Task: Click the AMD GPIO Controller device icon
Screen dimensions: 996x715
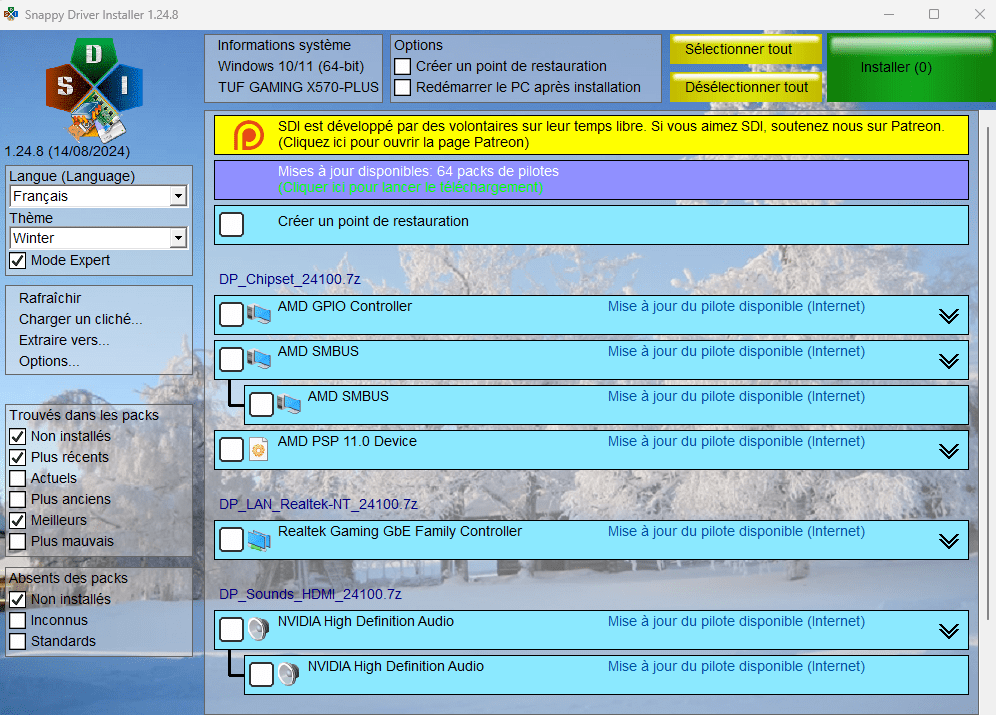Action: [259, 315]
